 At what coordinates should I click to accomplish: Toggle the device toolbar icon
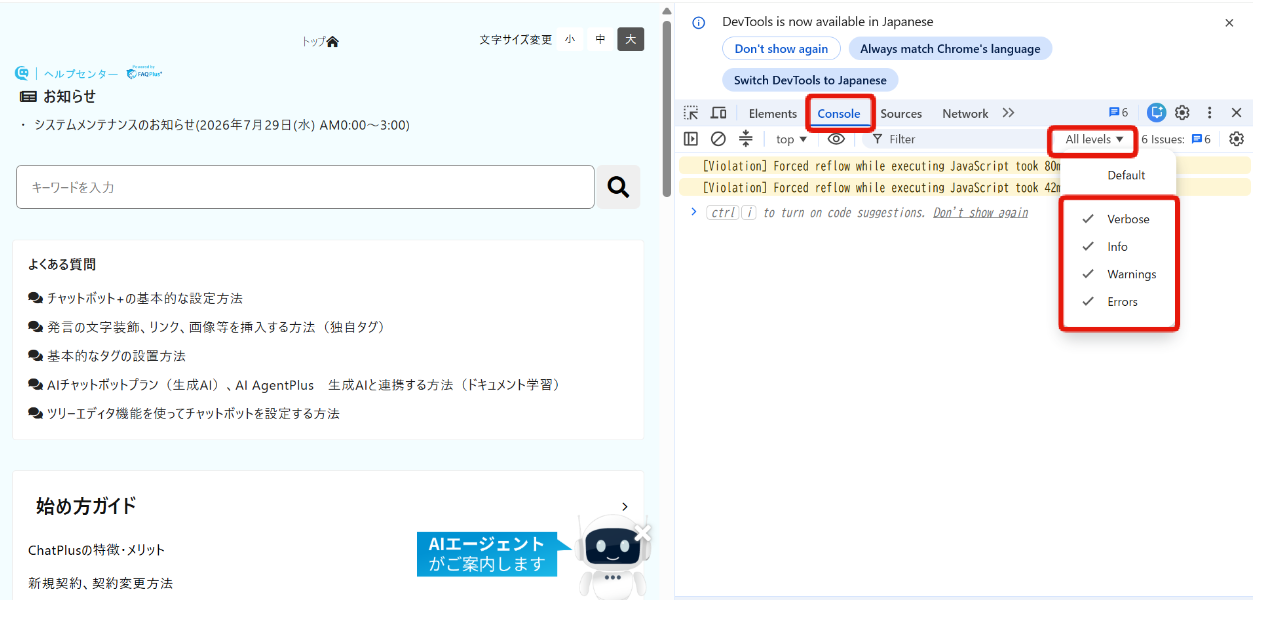pyautogui.click(x=718, y=113)
